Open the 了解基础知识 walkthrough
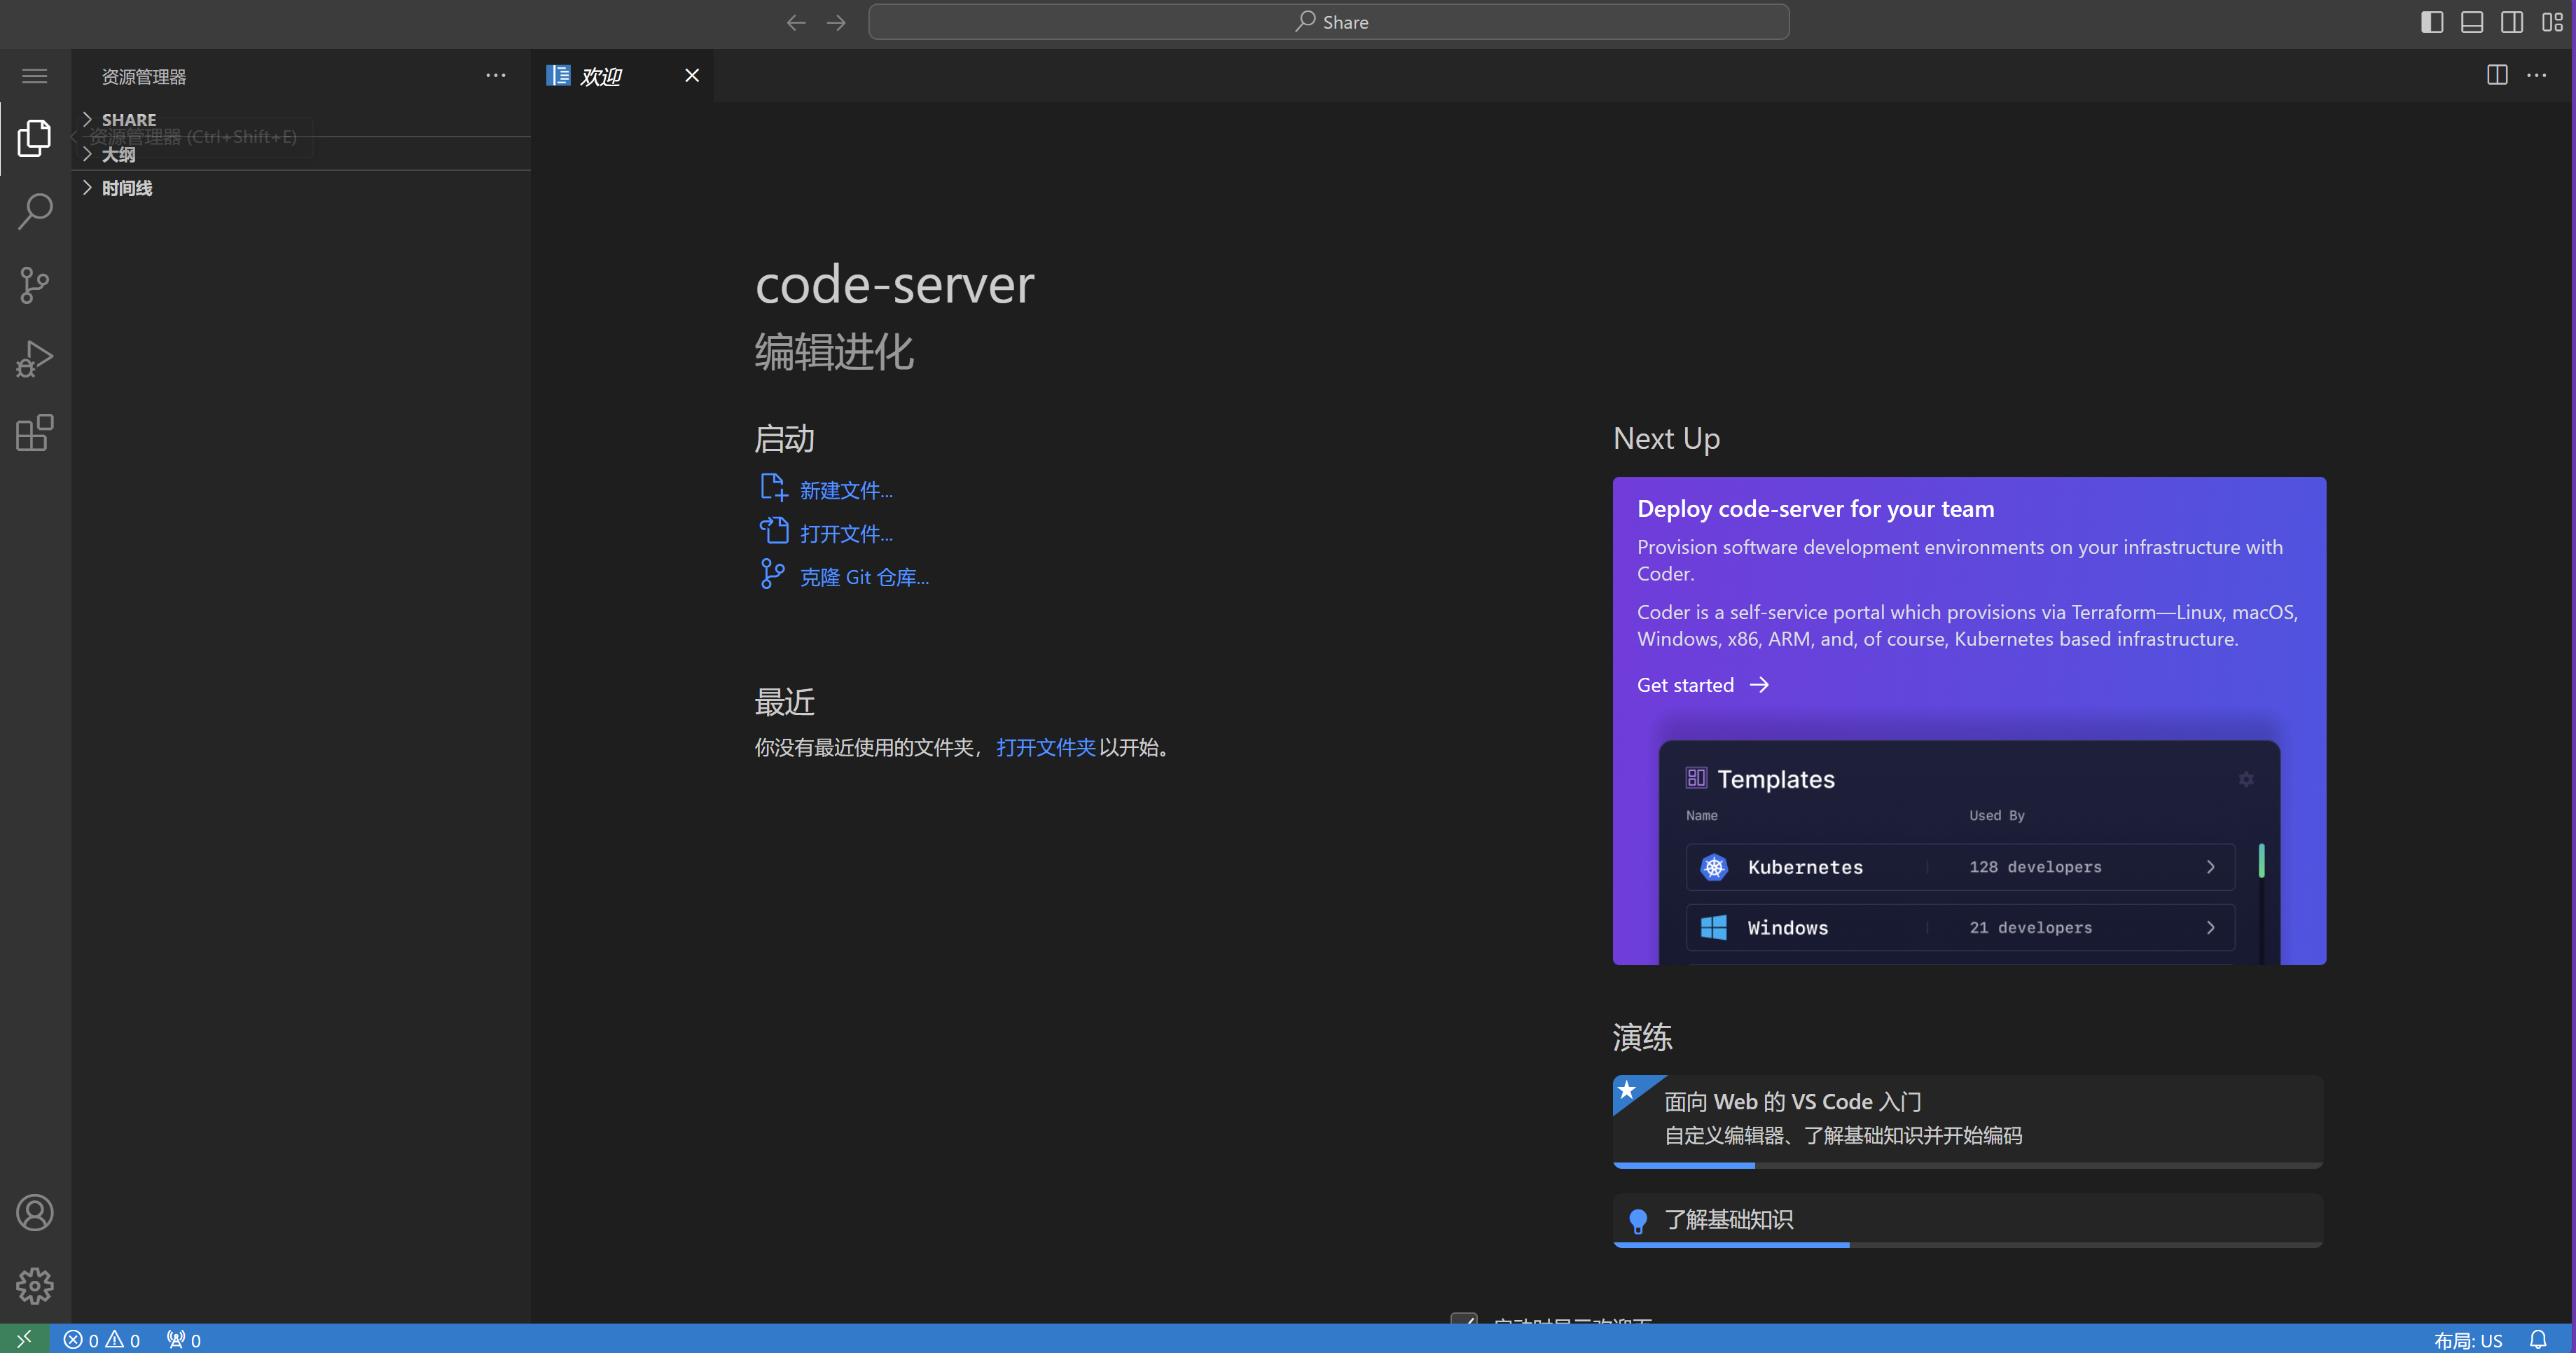Screen dimensions: 2576x1353 click(1967, 1219)
